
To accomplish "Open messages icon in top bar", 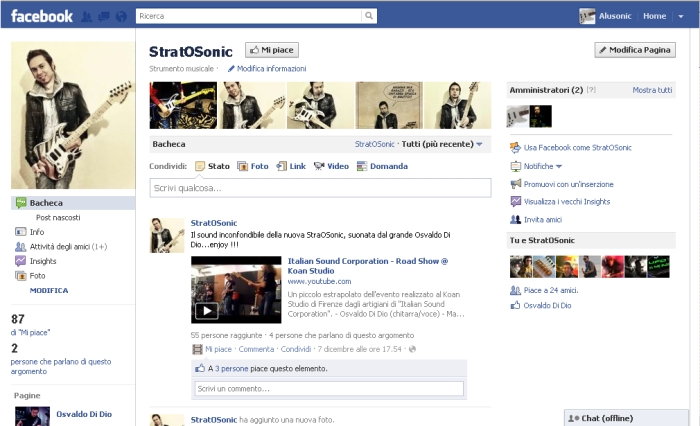I will coord(104,17).
